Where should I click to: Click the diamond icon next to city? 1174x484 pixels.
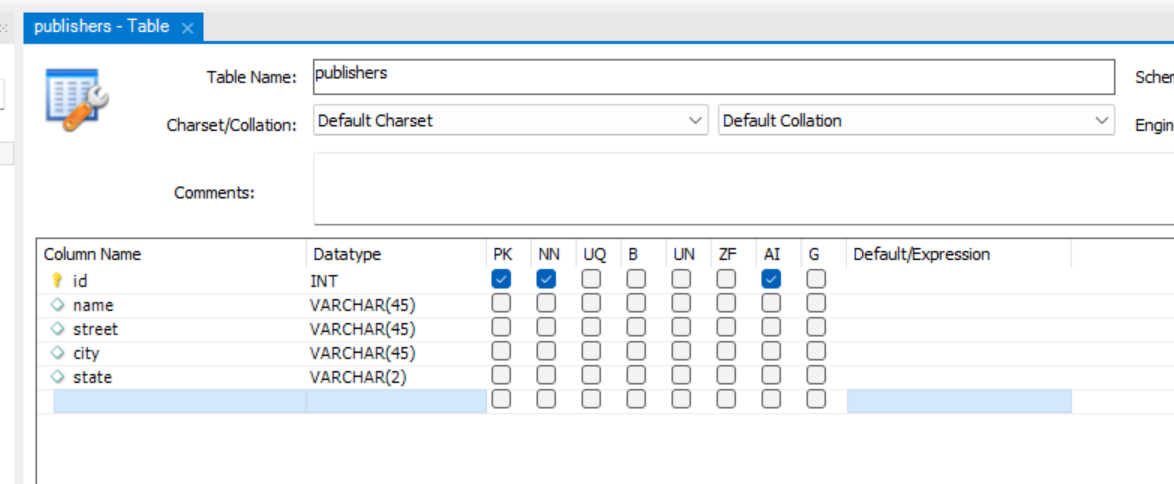coord(57,353)
